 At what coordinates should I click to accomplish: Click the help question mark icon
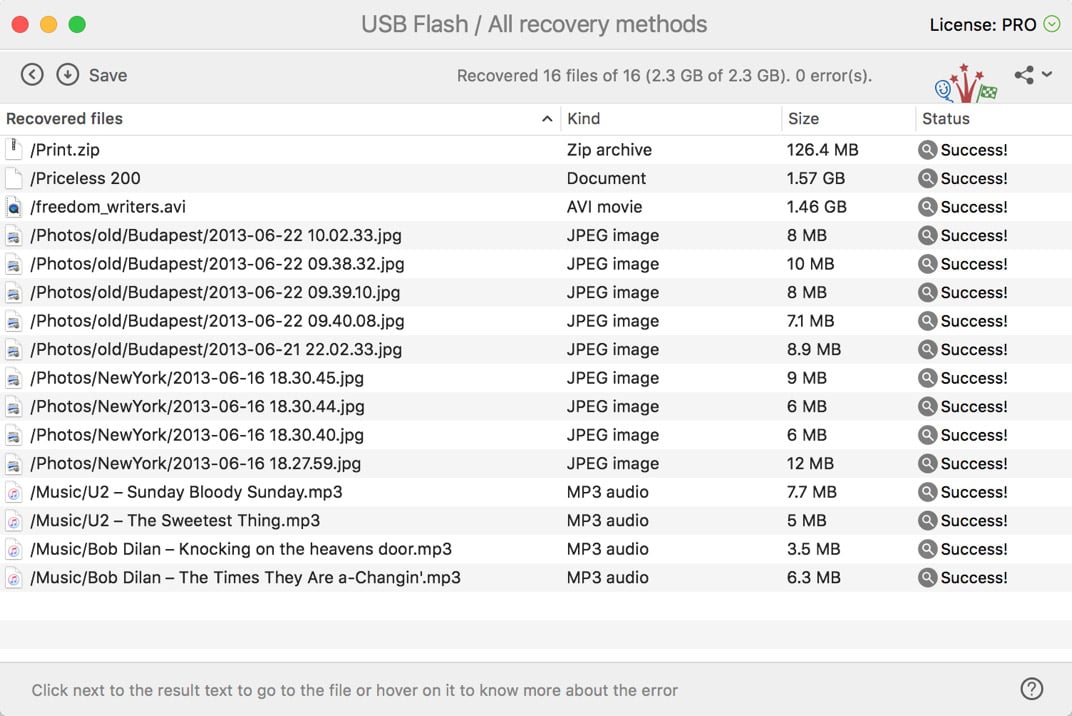click(x=1031, y=688)
